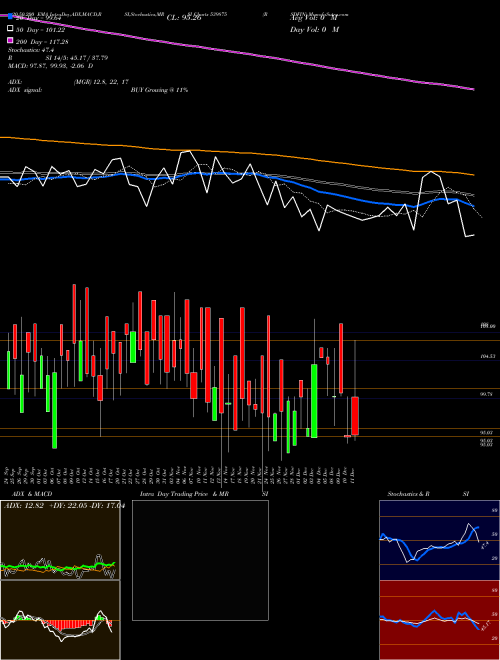Open the ADX indicator mini chart

[60, 540]
